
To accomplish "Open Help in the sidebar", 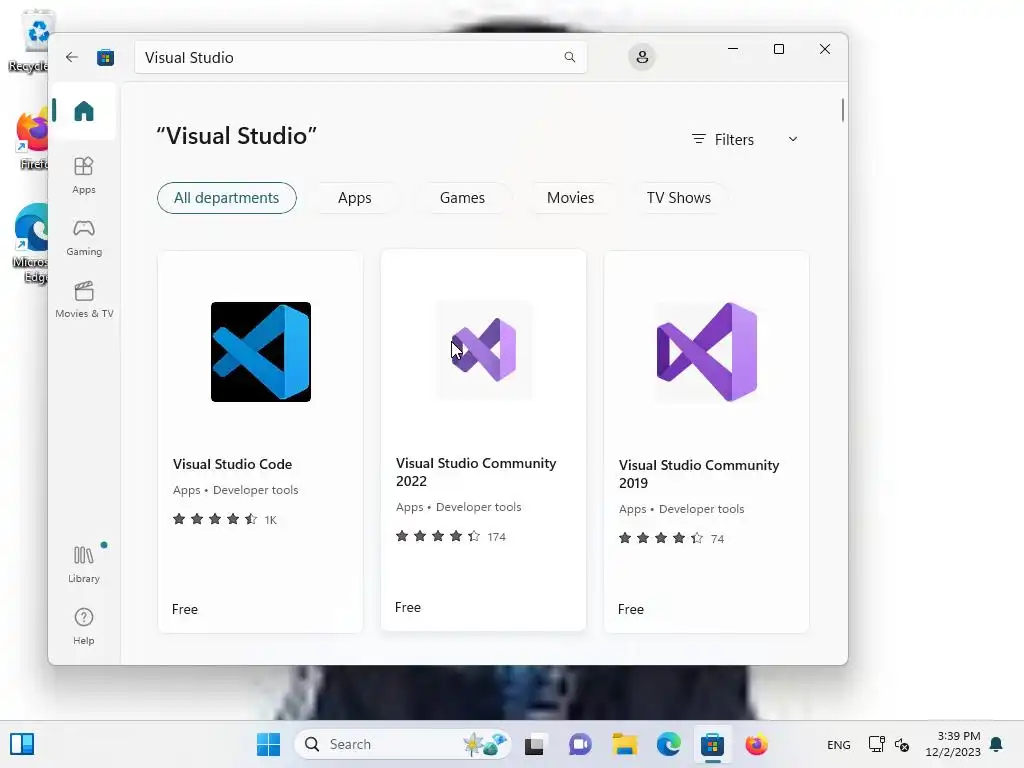I will coord(84,627).
